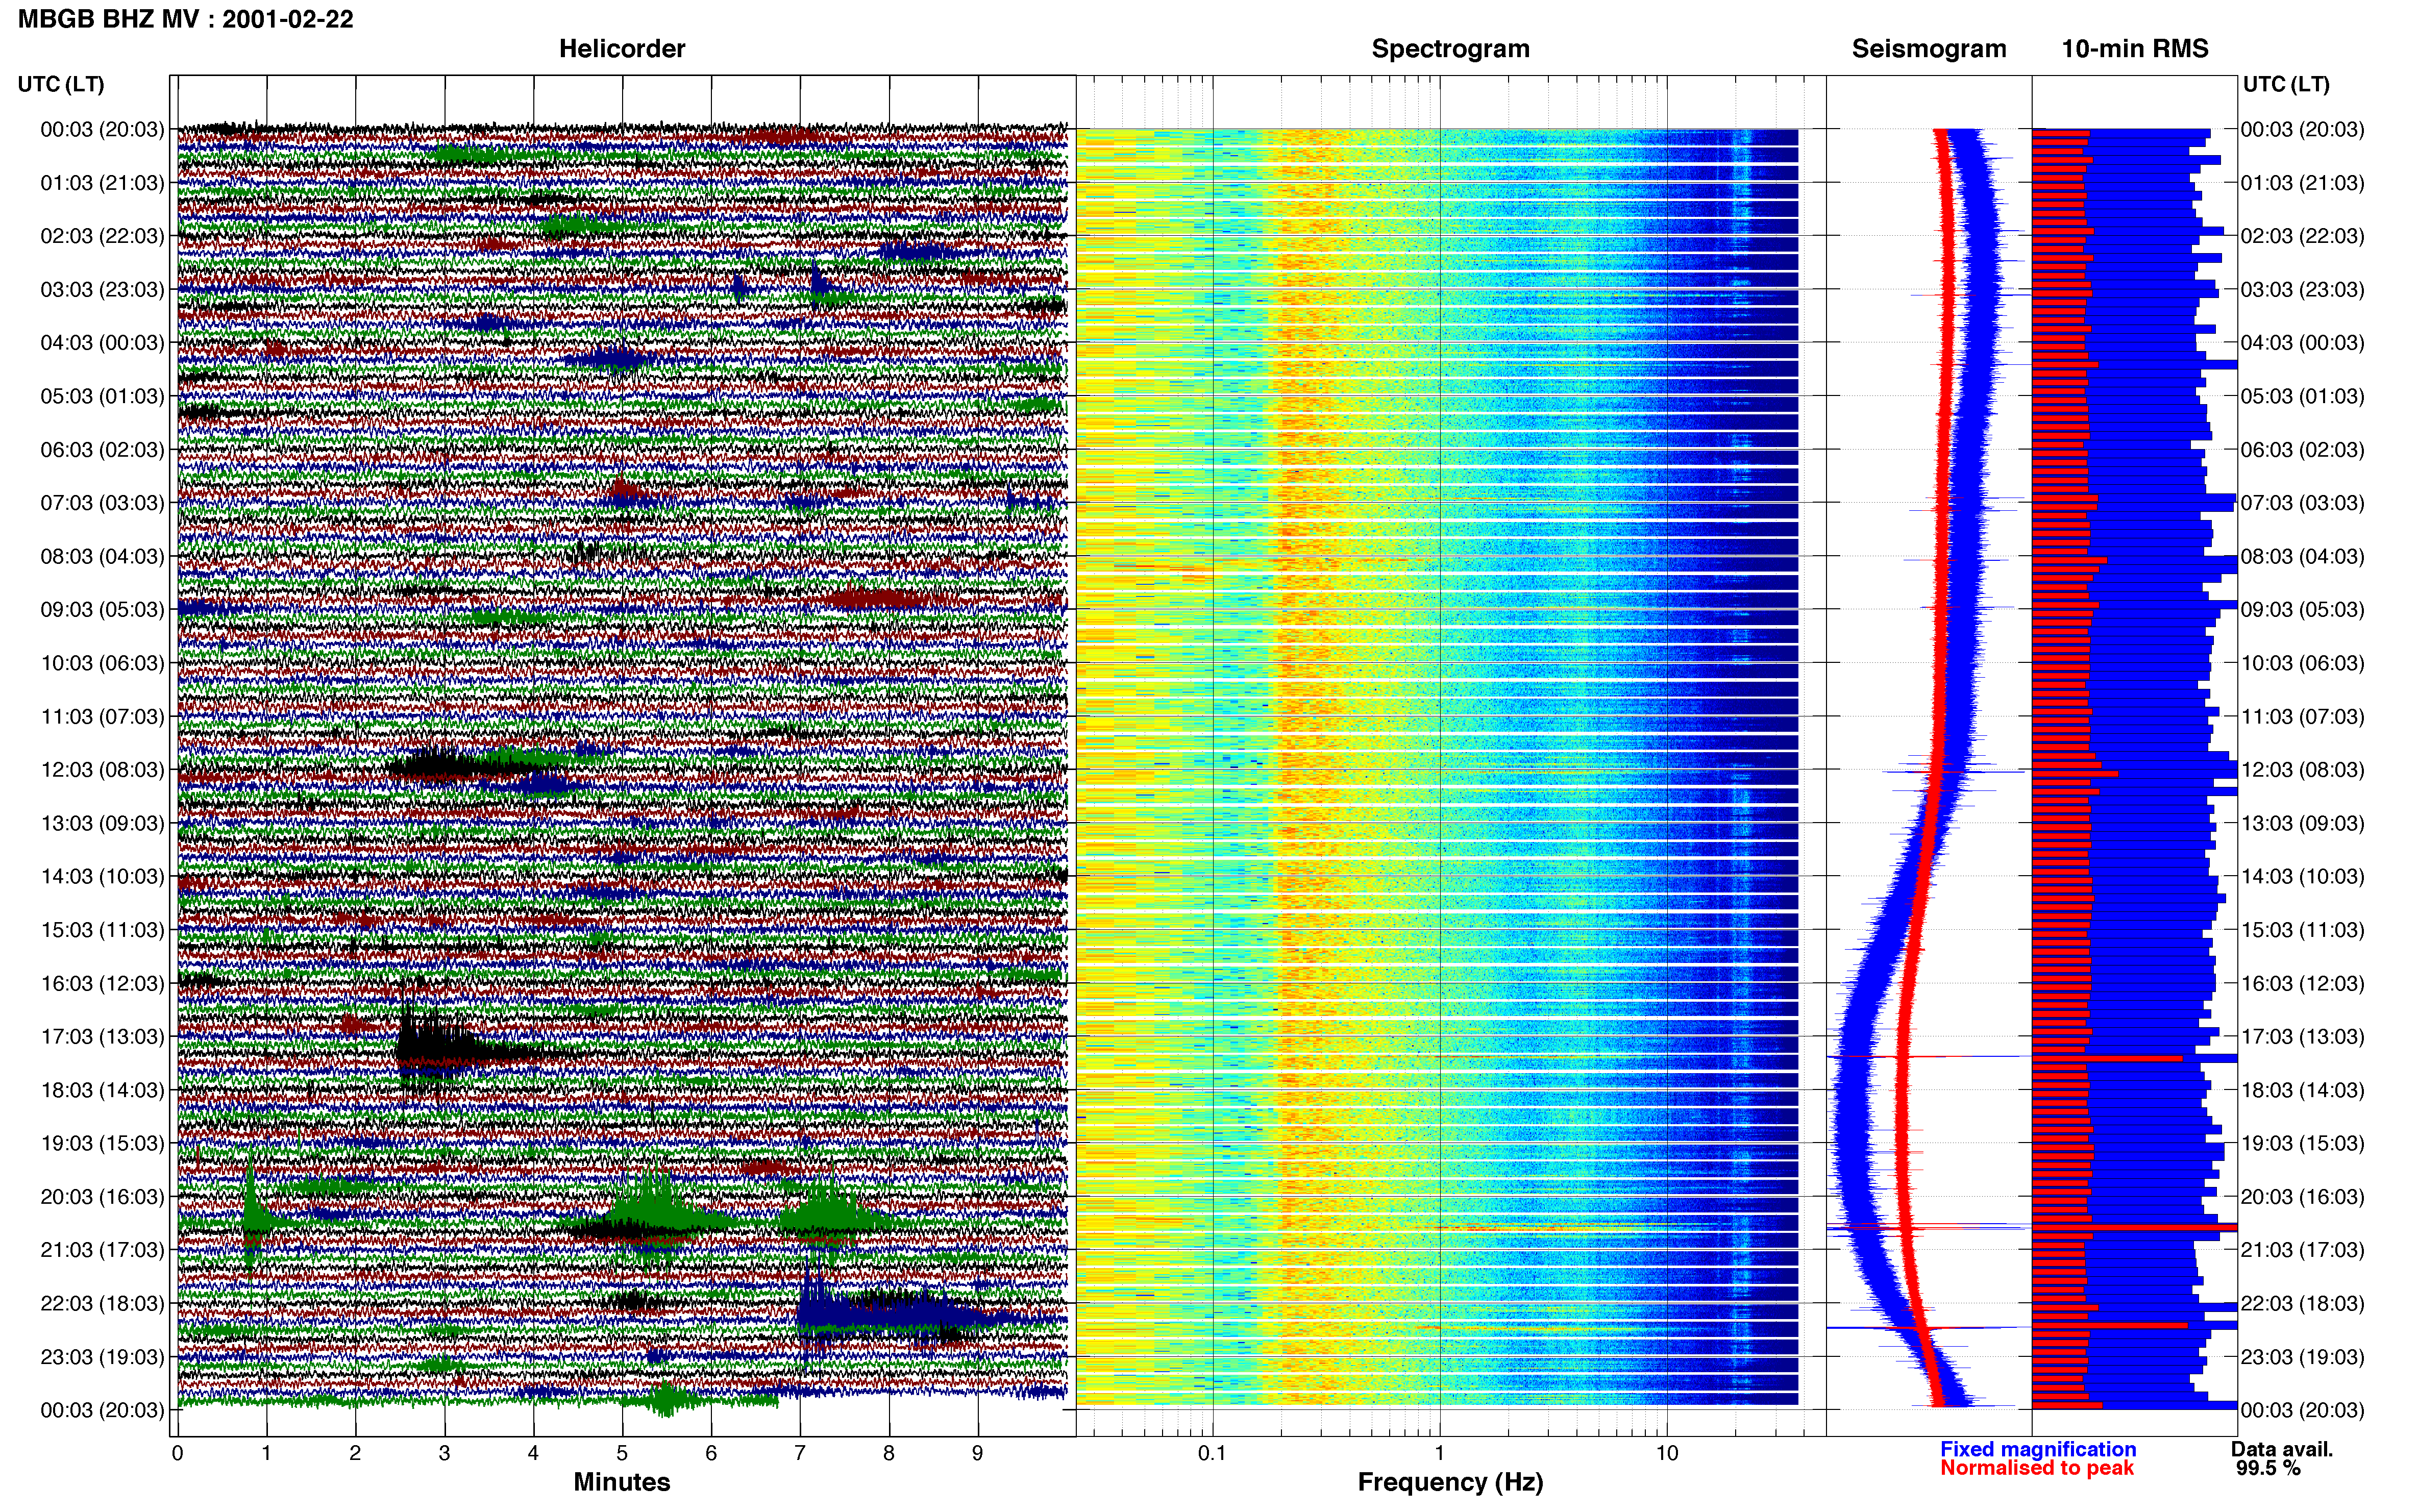This screenshot has height=1512, width=2419.
Task: Click the plot title 'MBGB BHZ MV : 2001-02-22'
Action: click(185, 19)
